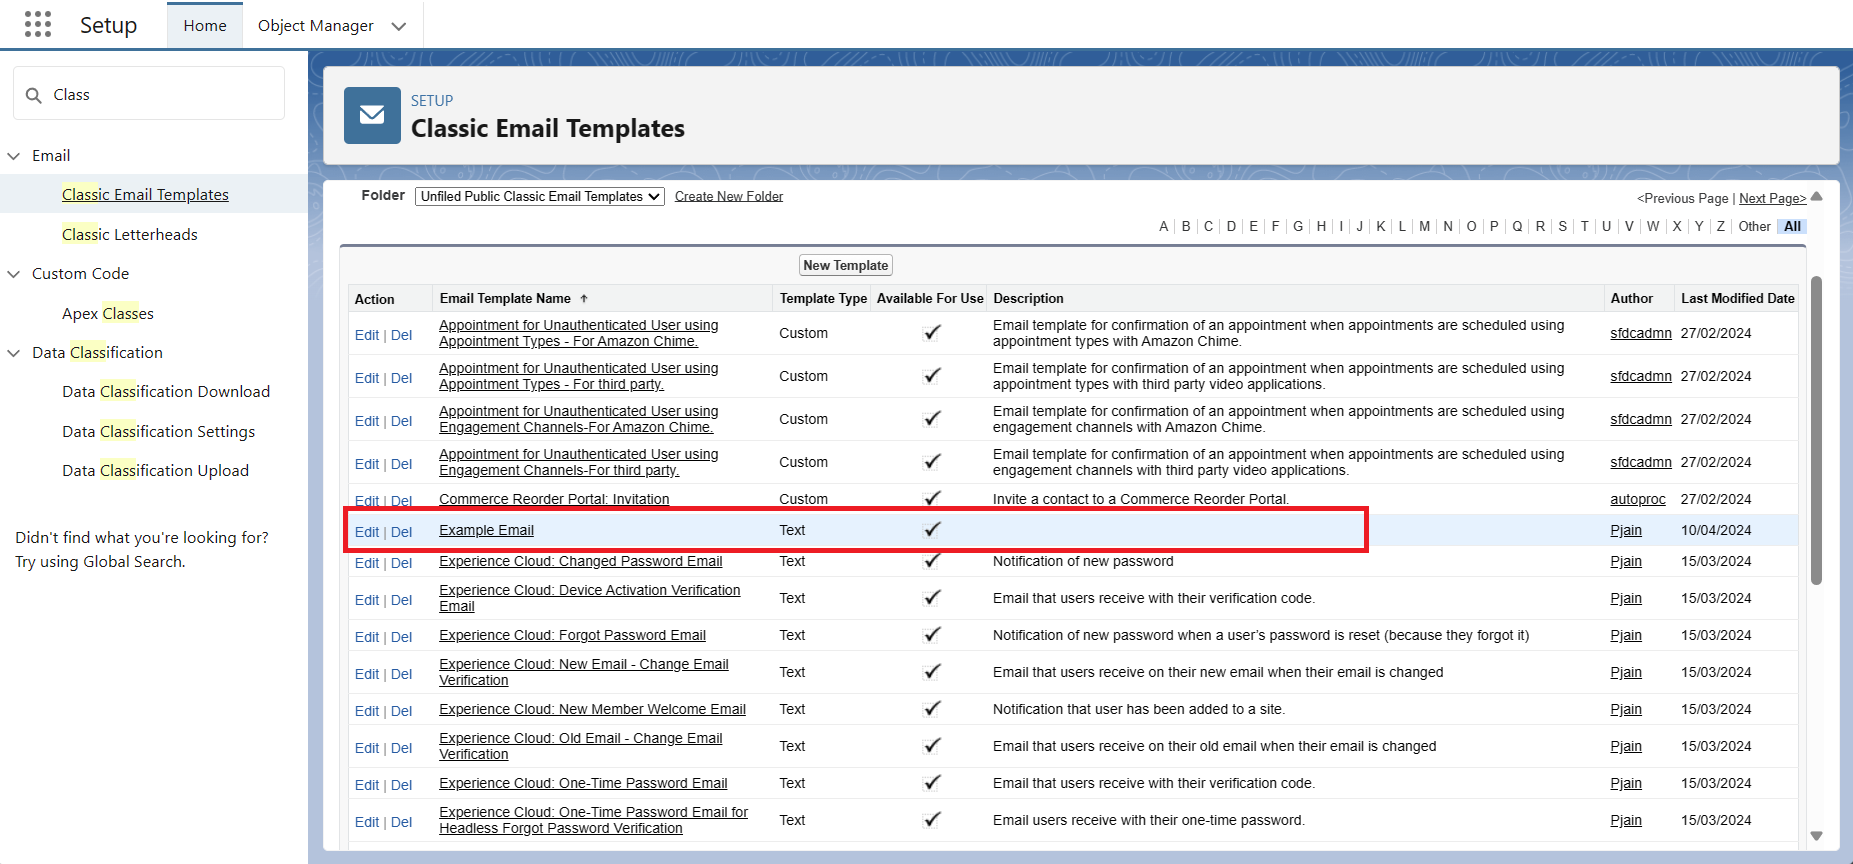The width and height of the screenshot is (1853, 864).
Task: Click the sort arrow beside Email Template Name
Action: pyautogui.click(x=584, y=299)
